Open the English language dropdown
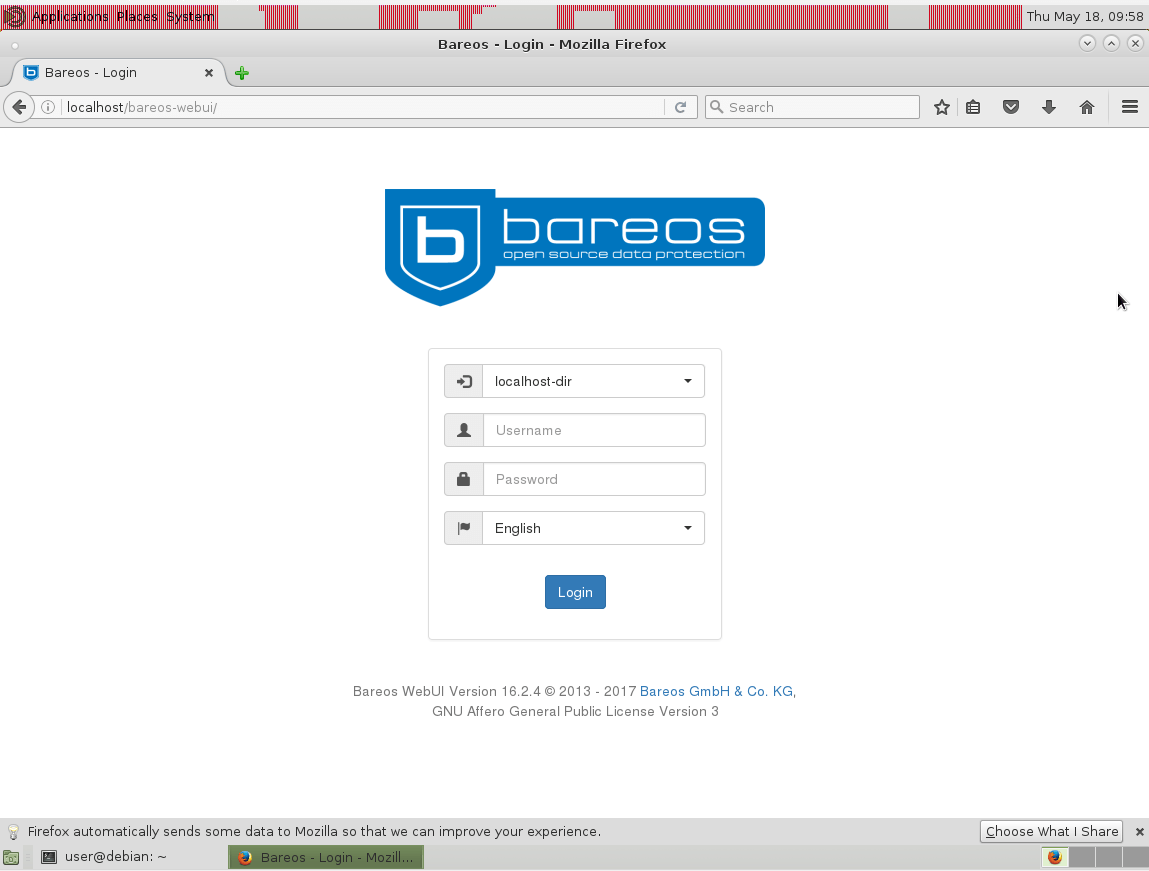 (x=594, y=528)
